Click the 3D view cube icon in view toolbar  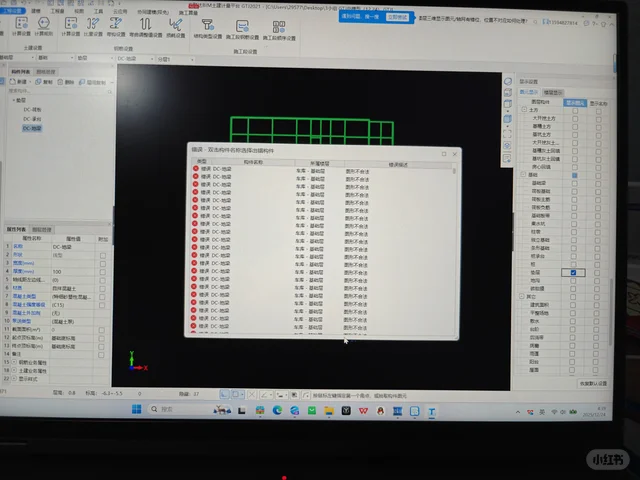pyautogui.click(x=508, y=93)
